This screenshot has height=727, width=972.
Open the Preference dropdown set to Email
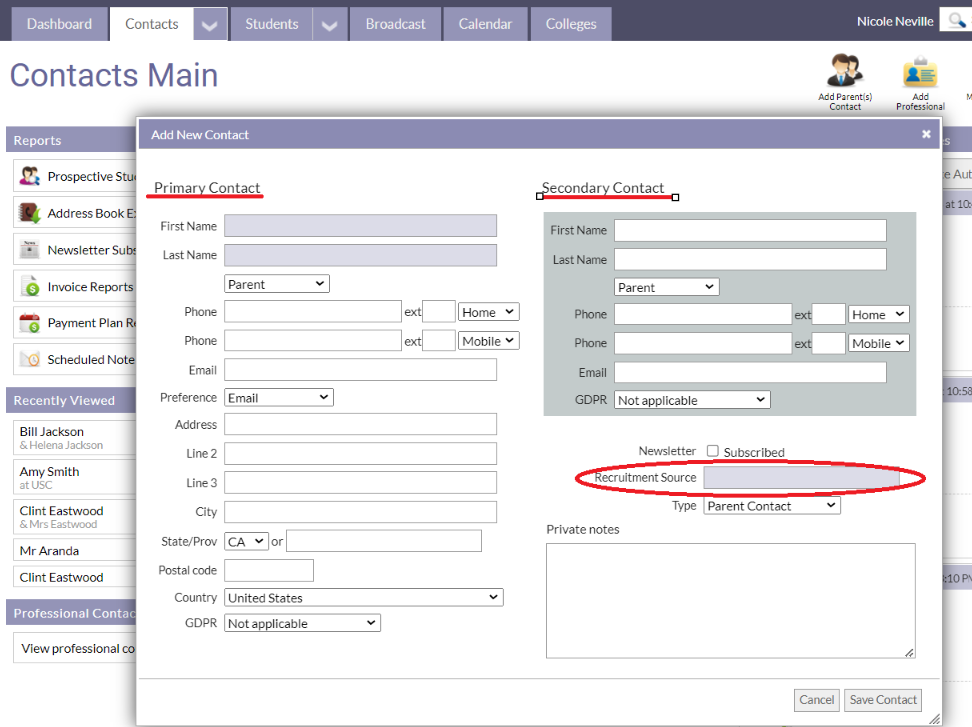point(279,397)
